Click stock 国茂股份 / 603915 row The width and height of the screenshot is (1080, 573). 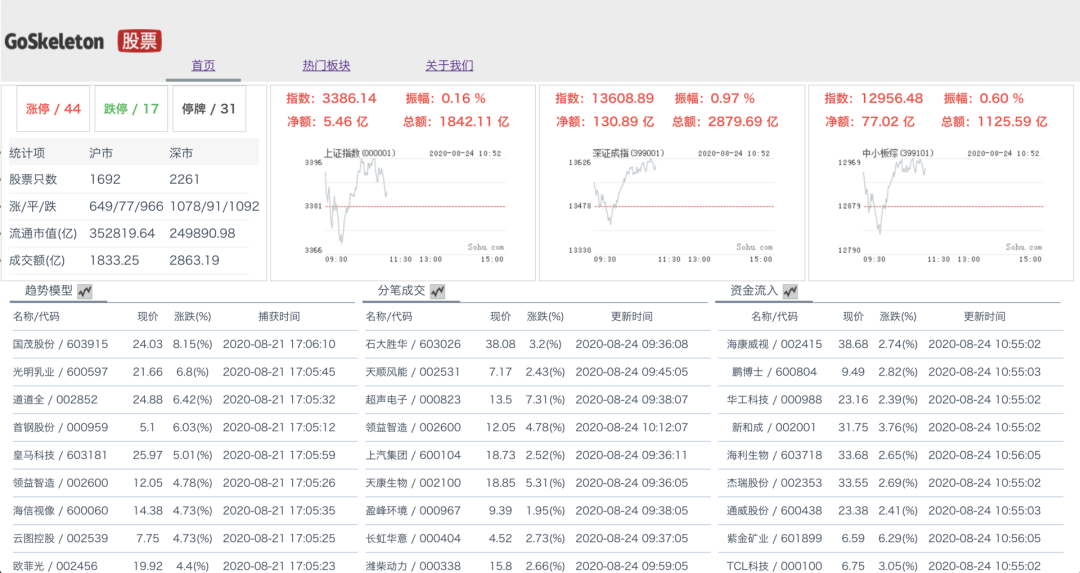click(60, 344)
